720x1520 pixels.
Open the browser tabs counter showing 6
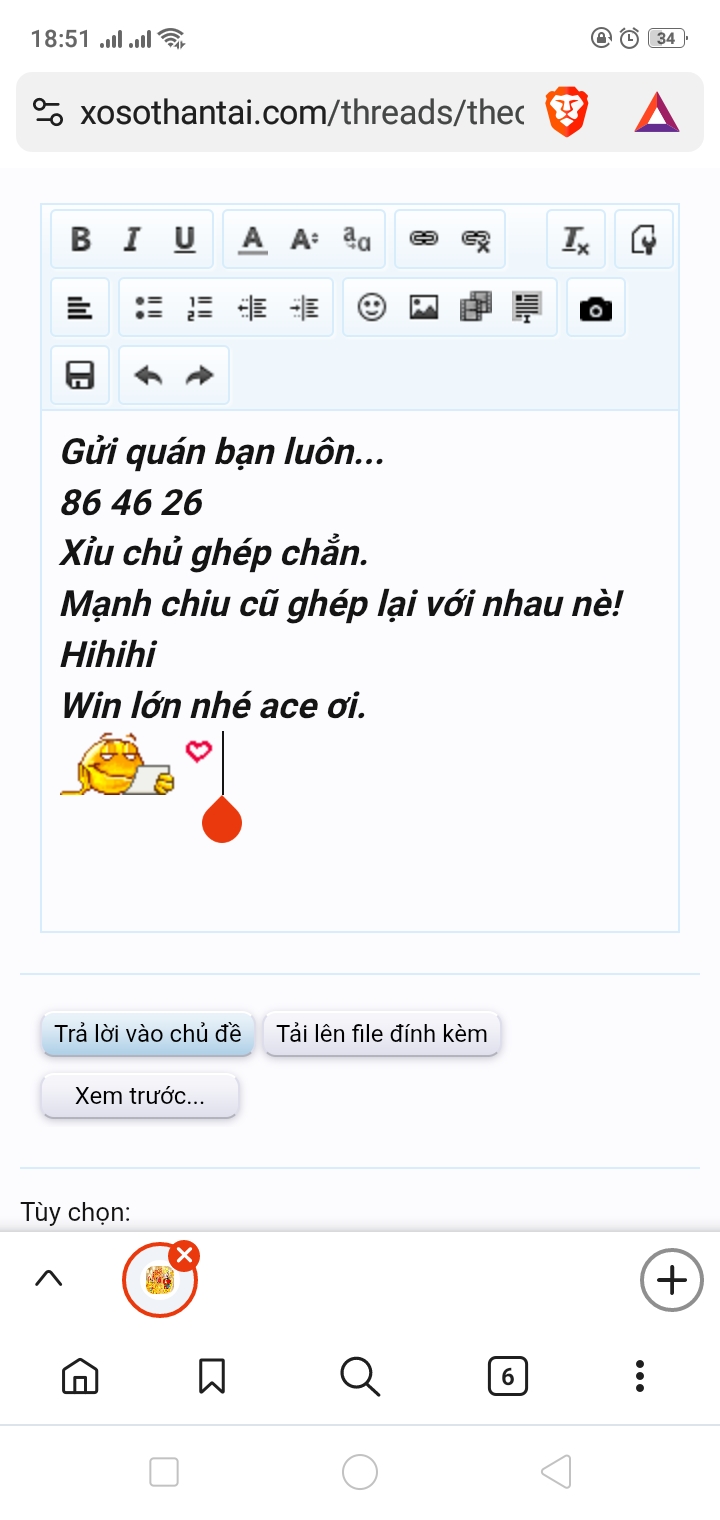507,1377
